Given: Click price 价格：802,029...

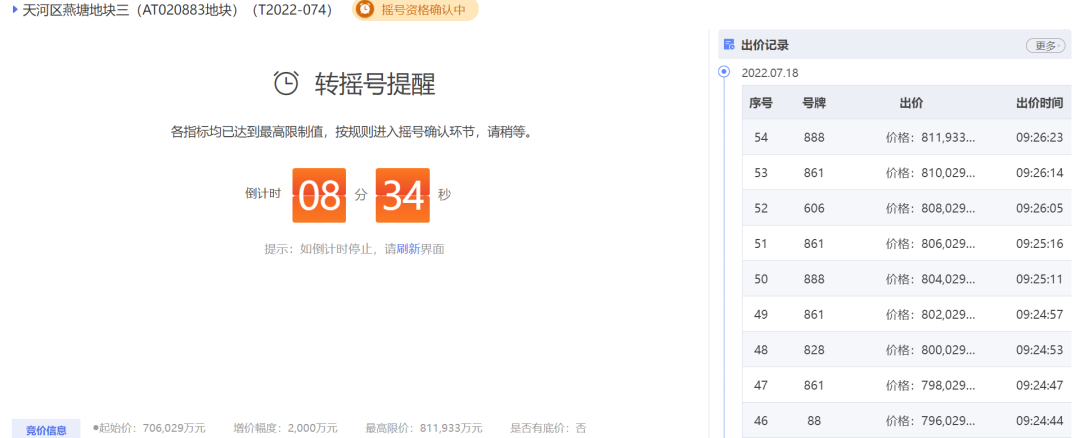Looking at the screenshot, I should (x=931, y=315).
